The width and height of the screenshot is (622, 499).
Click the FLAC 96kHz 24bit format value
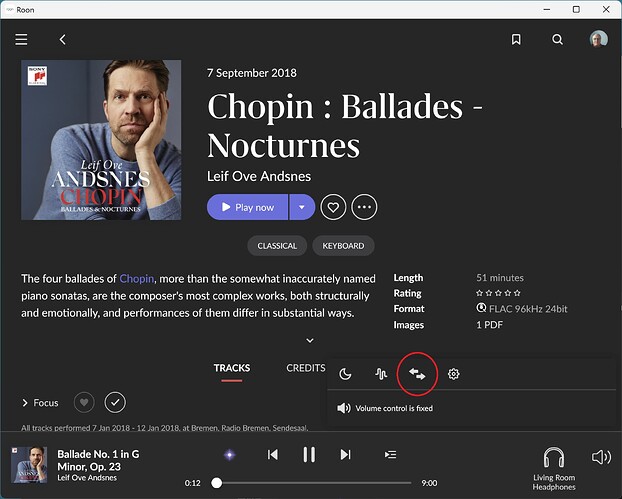(x=522, y=309)
